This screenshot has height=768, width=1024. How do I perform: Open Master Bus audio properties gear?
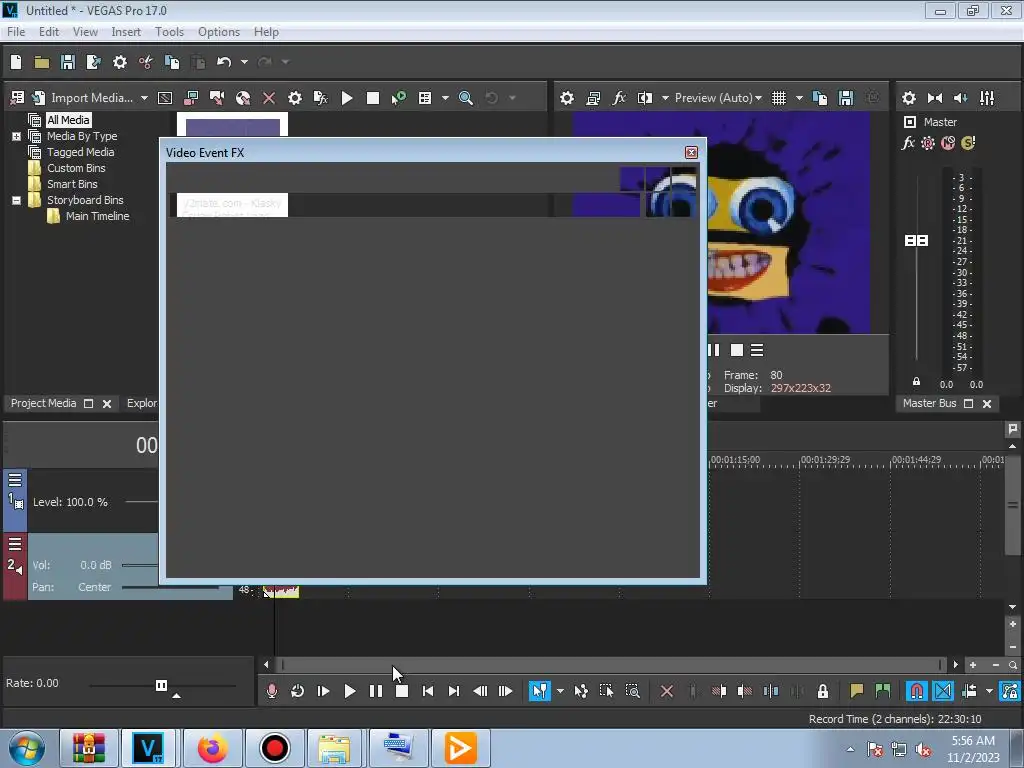[909, 98]
